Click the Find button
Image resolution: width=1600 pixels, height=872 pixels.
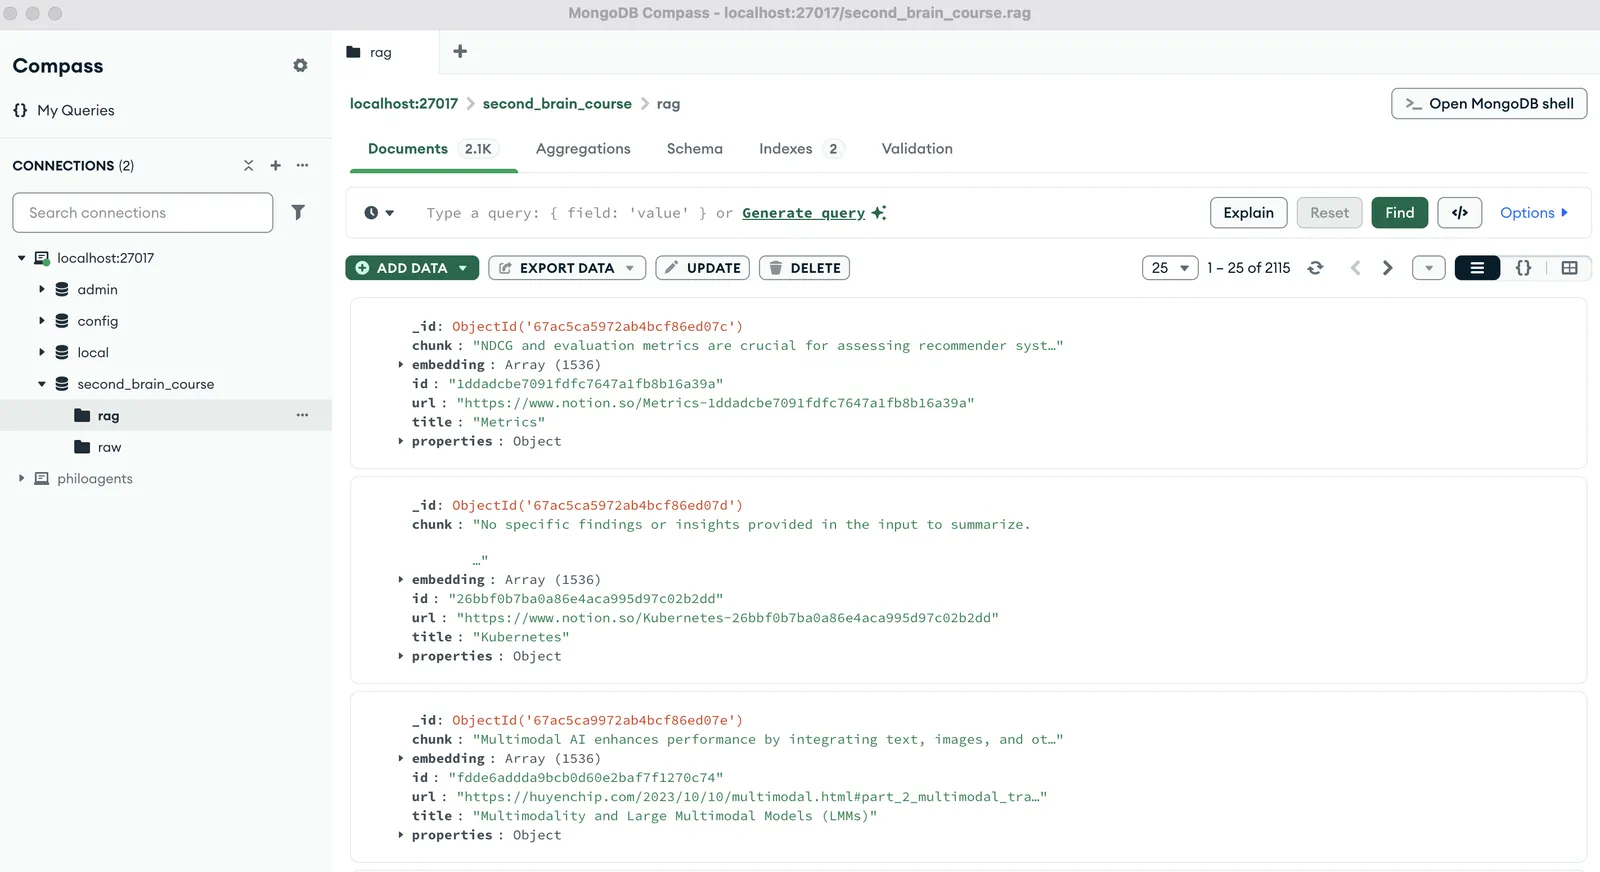(x=1399, y=212)
